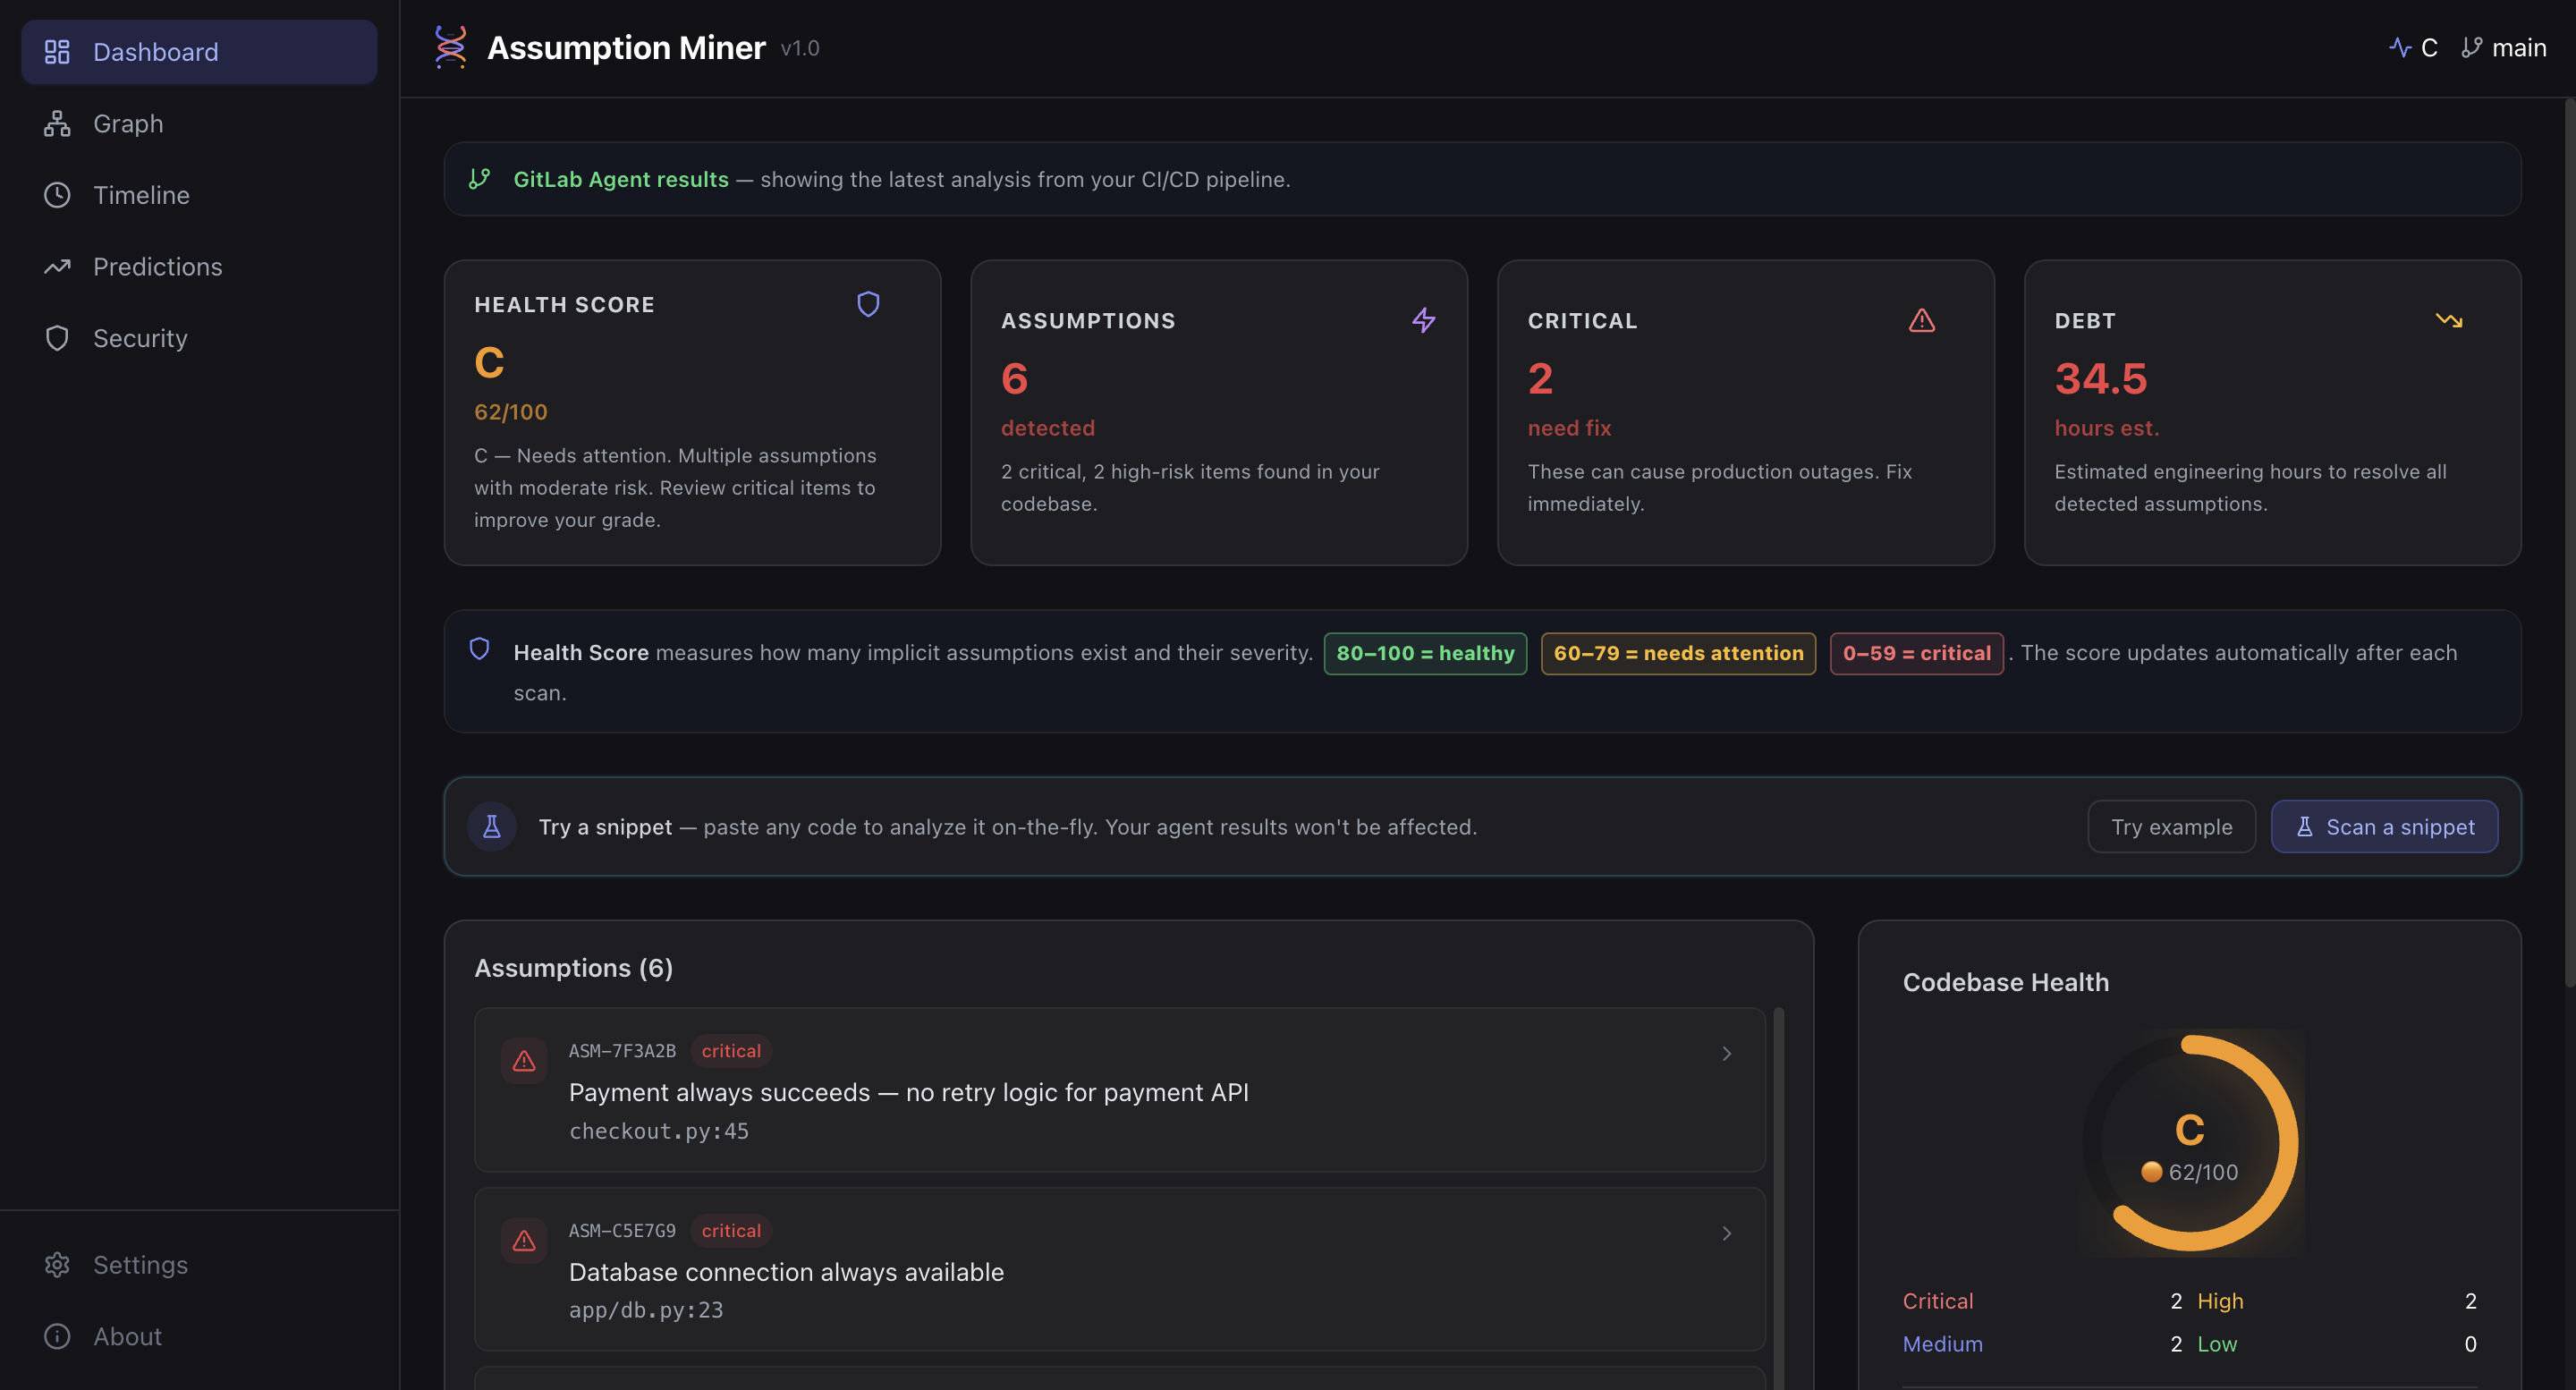Click the lightning bolt icon in Assumptions card

tap(1423, 320)
